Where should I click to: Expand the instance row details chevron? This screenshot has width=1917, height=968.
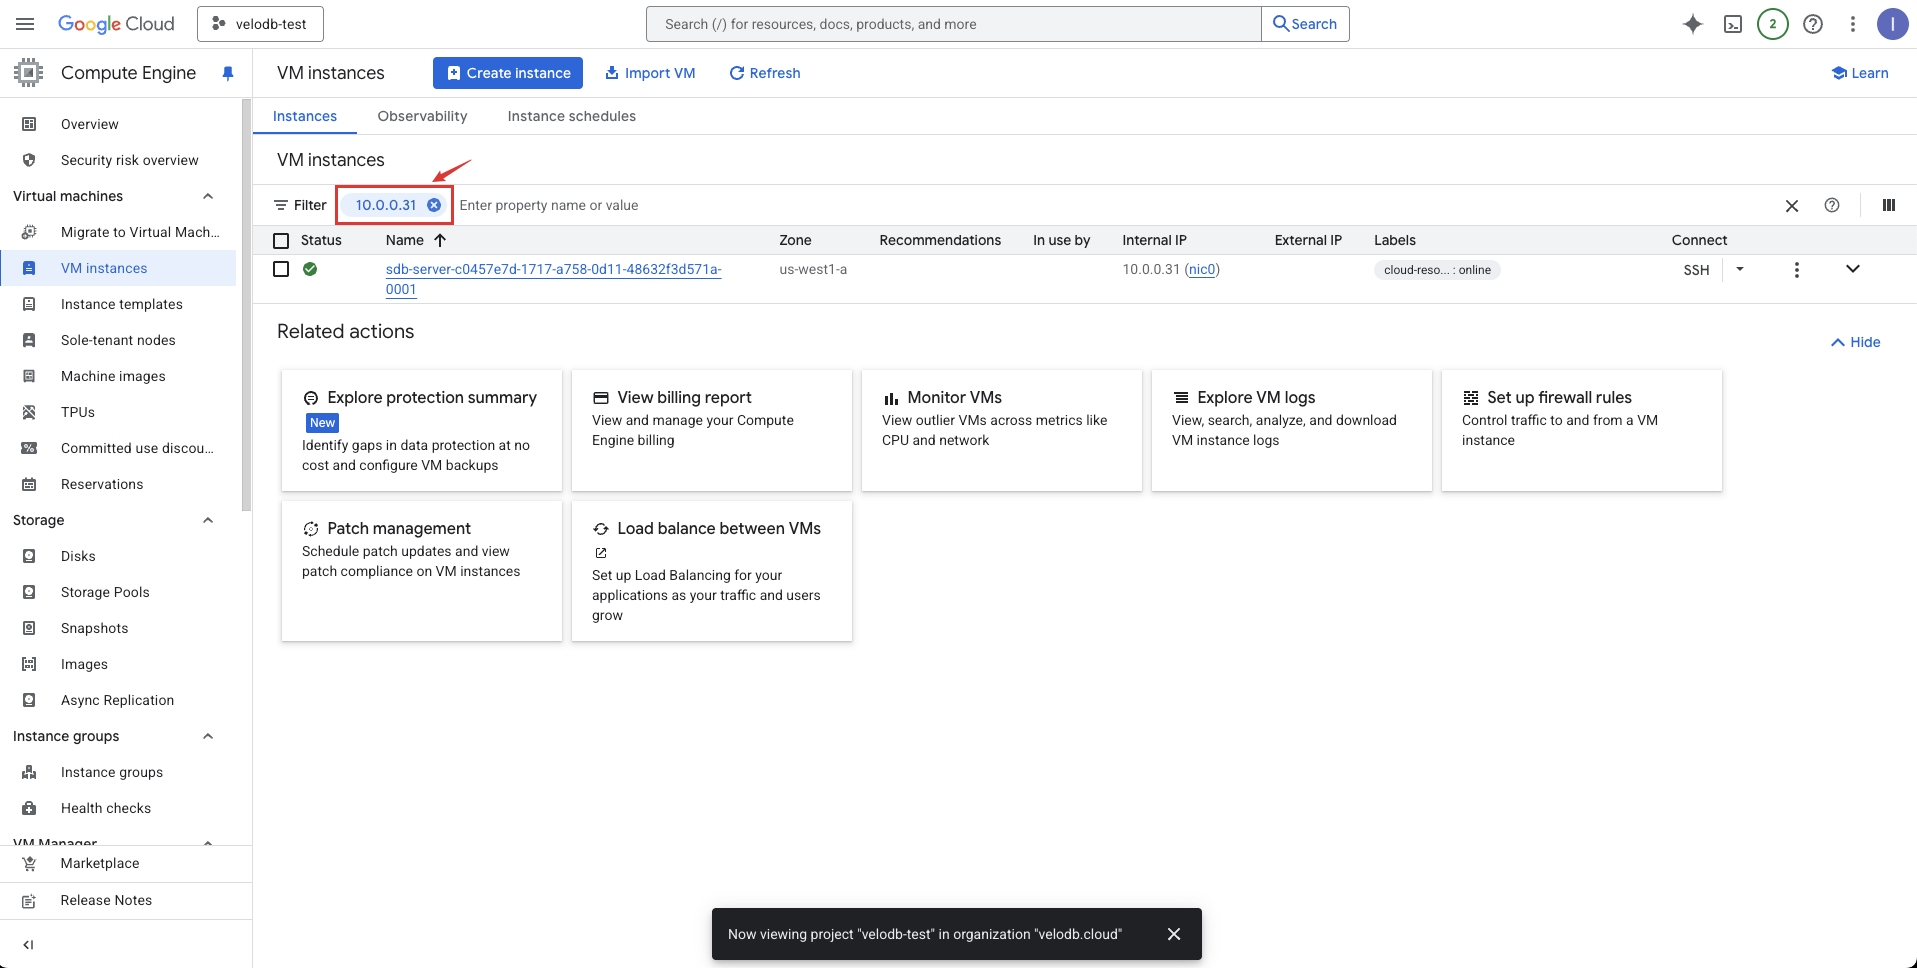(1852, 269)
